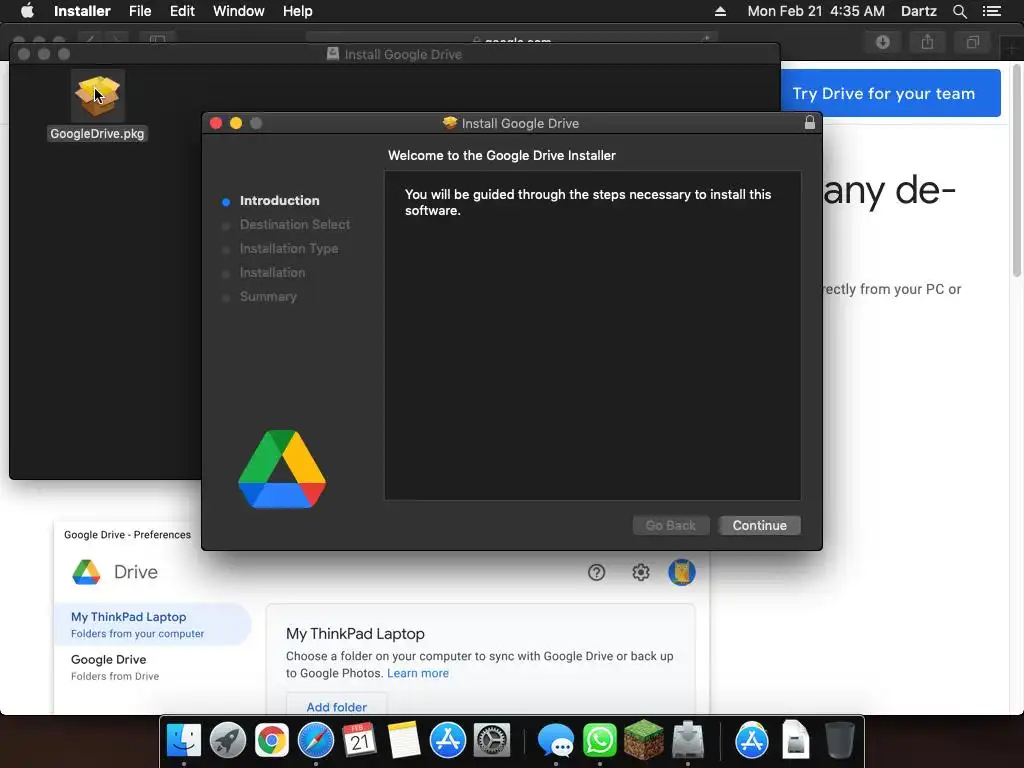Open the Window menu
The height and width of the screenshot is (768, 1024).
[x=238, y=11]
